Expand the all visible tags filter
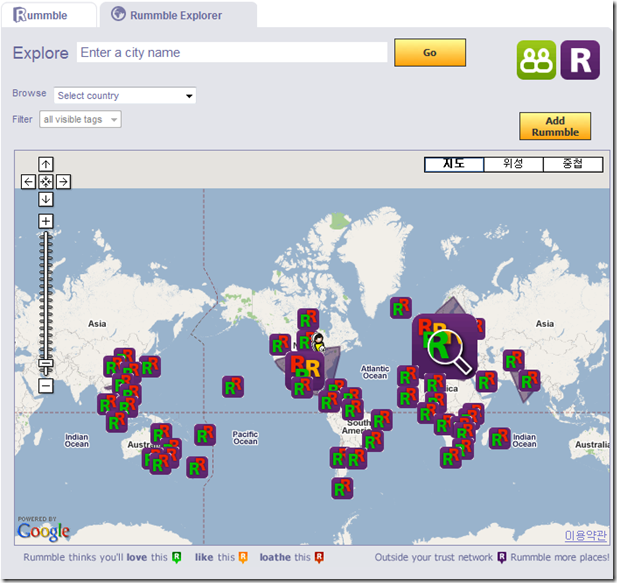 coord(80,119)
